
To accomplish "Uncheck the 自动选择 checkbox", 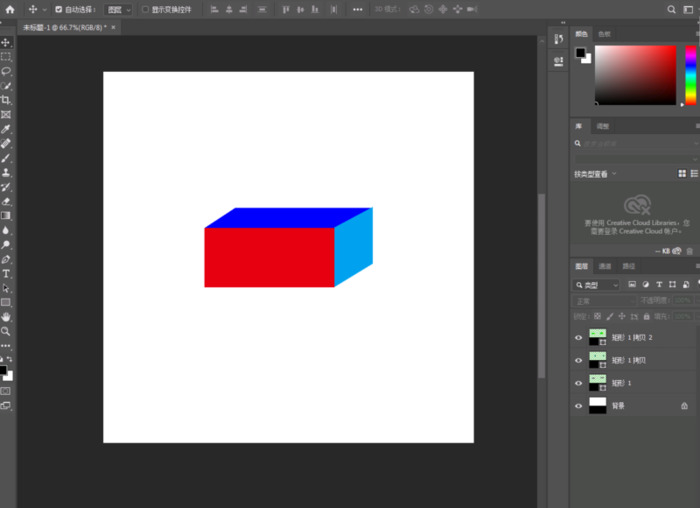I will 58,9.
